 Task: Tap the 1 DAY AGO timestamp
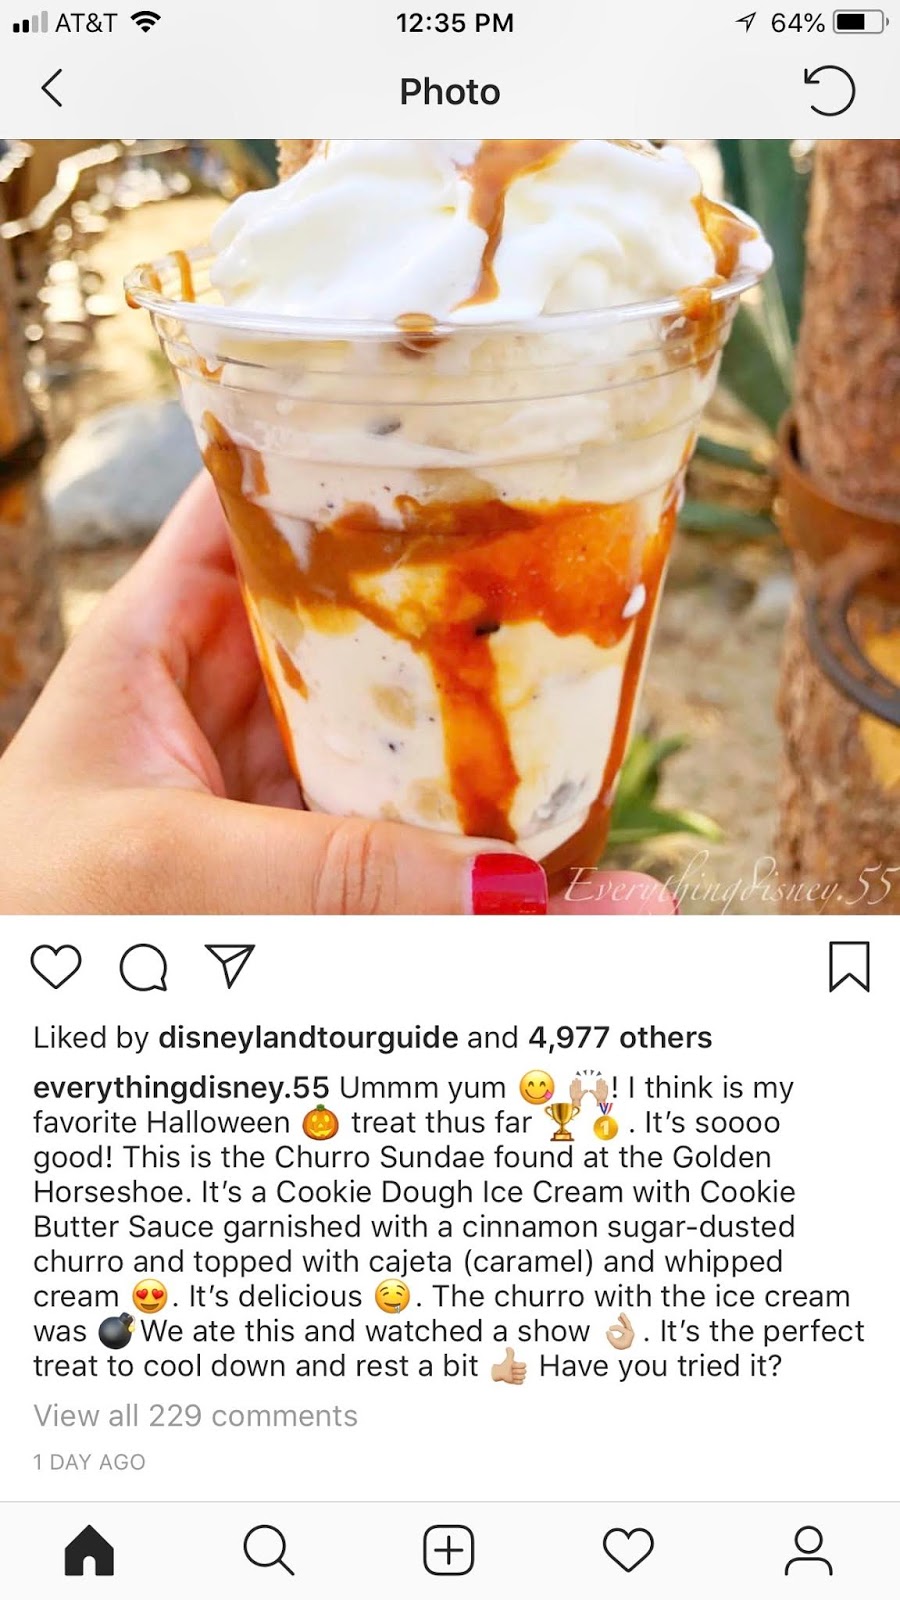click(x=89, y=1462)
